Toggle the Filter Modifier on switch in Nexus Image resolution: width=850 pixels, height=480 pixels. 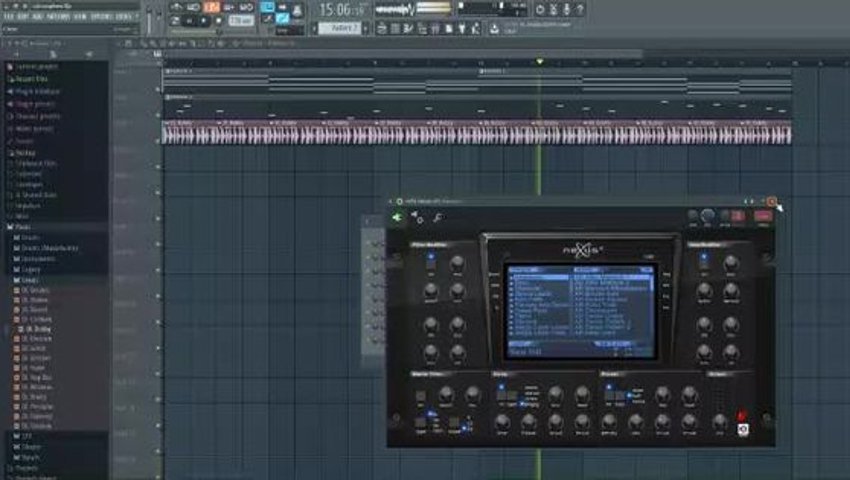pyautogui.click(x=431, y=258)
